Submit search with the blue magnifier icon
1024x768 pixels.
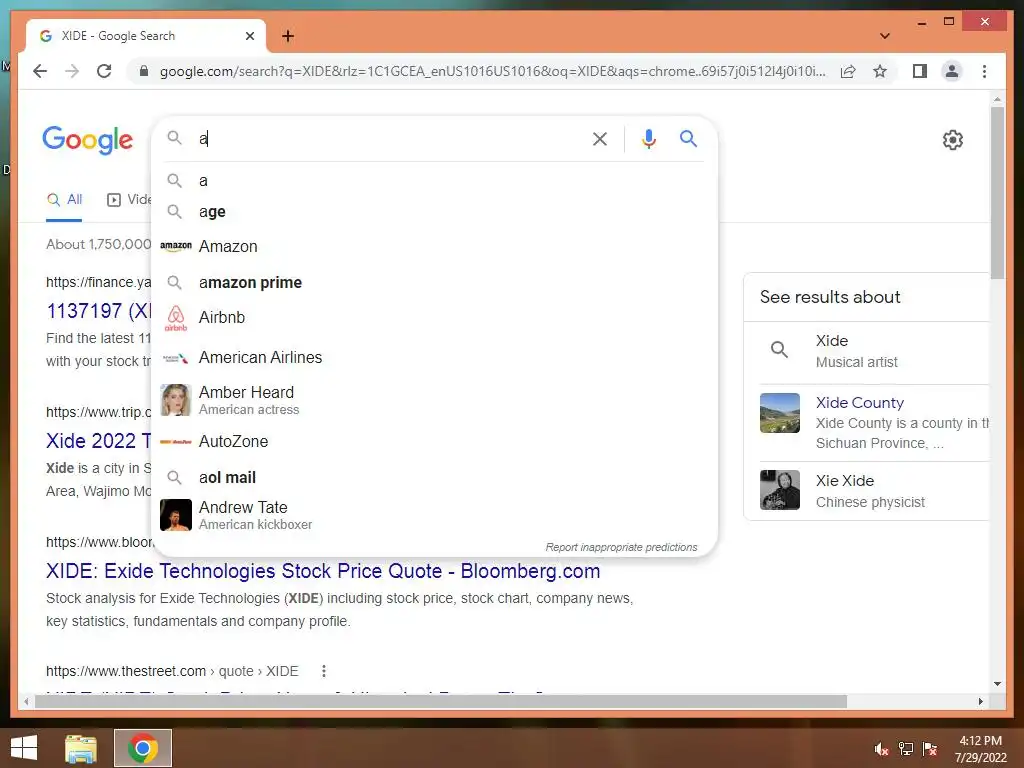click(688, 138)
